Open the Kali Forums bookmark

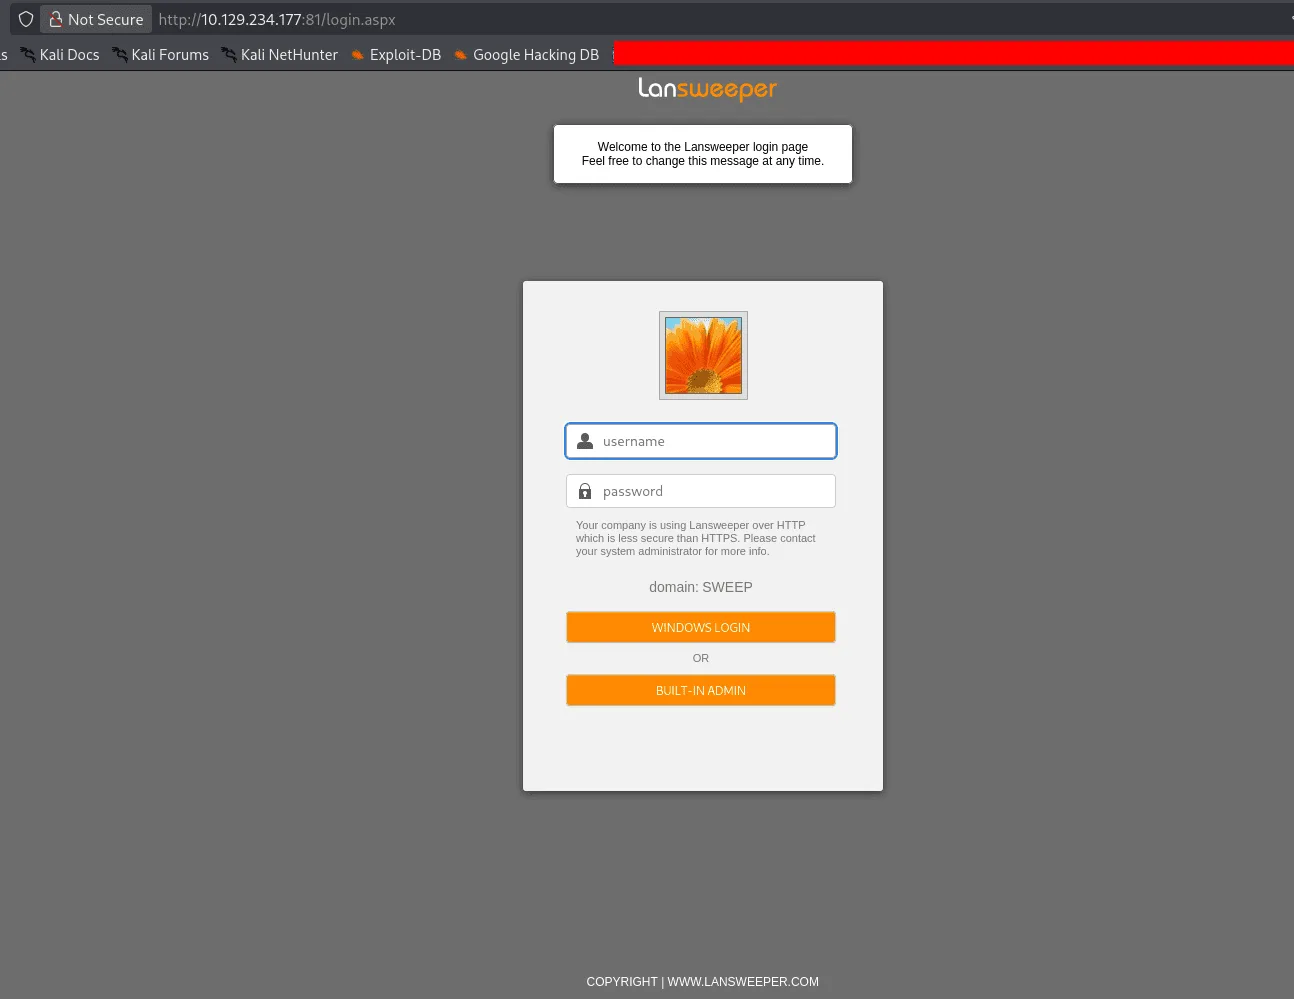click(x=161, y=55)
